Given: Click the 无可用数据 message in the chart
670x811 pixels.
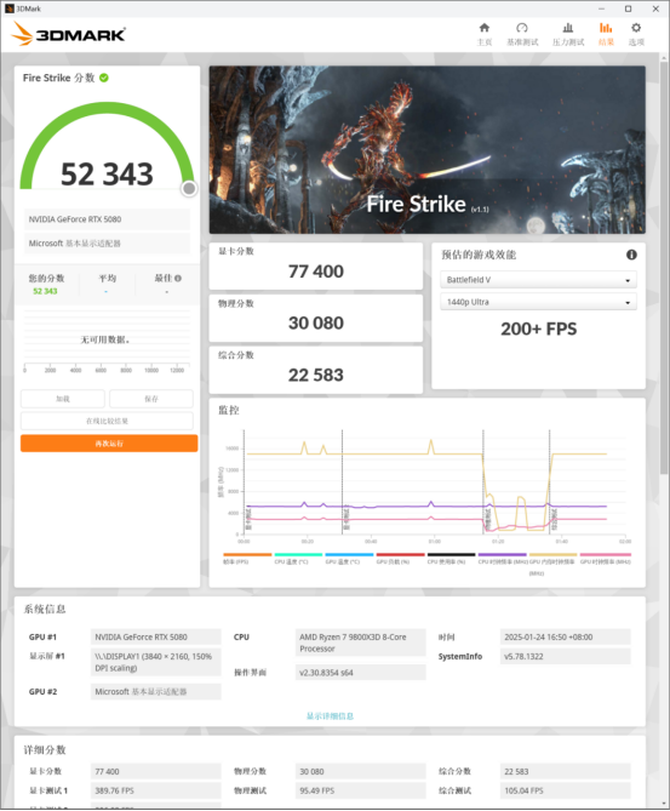Looking at the screenshot, I should (x=105, y=340).
